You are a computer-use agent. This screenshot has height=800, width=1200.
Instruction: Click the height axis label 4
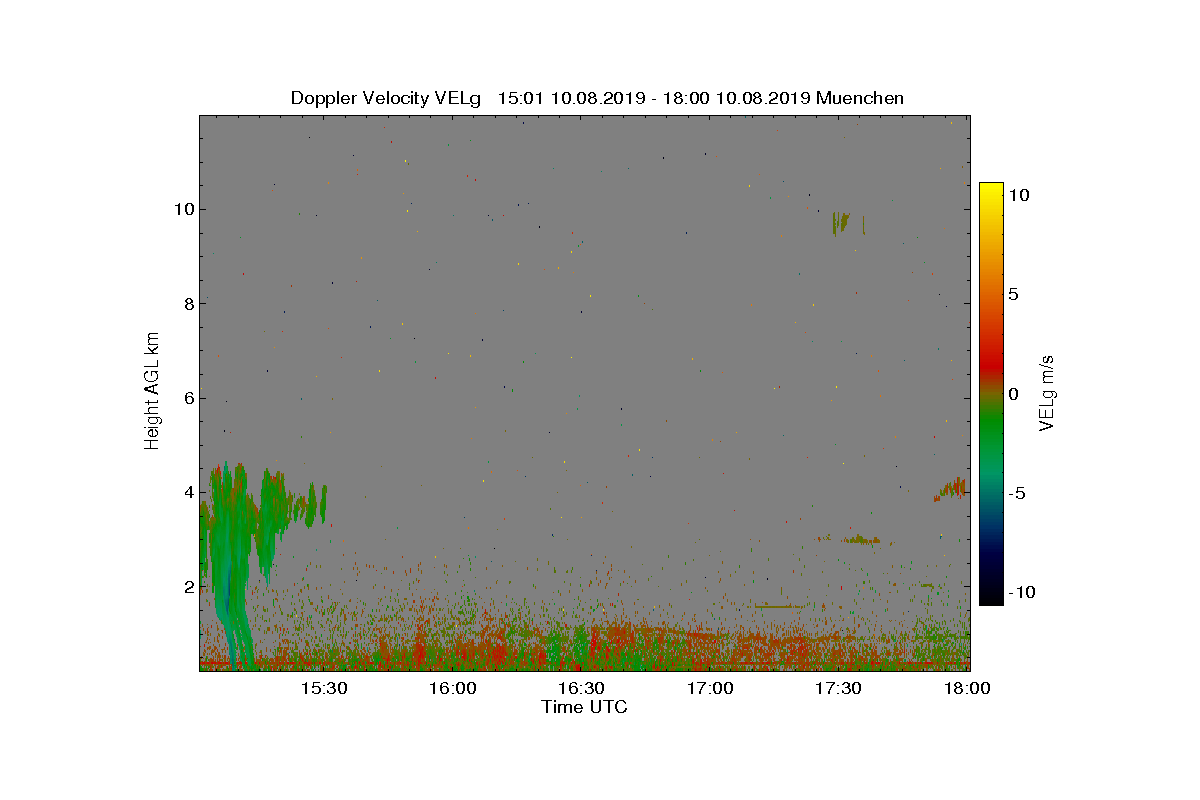coord(187,492)
